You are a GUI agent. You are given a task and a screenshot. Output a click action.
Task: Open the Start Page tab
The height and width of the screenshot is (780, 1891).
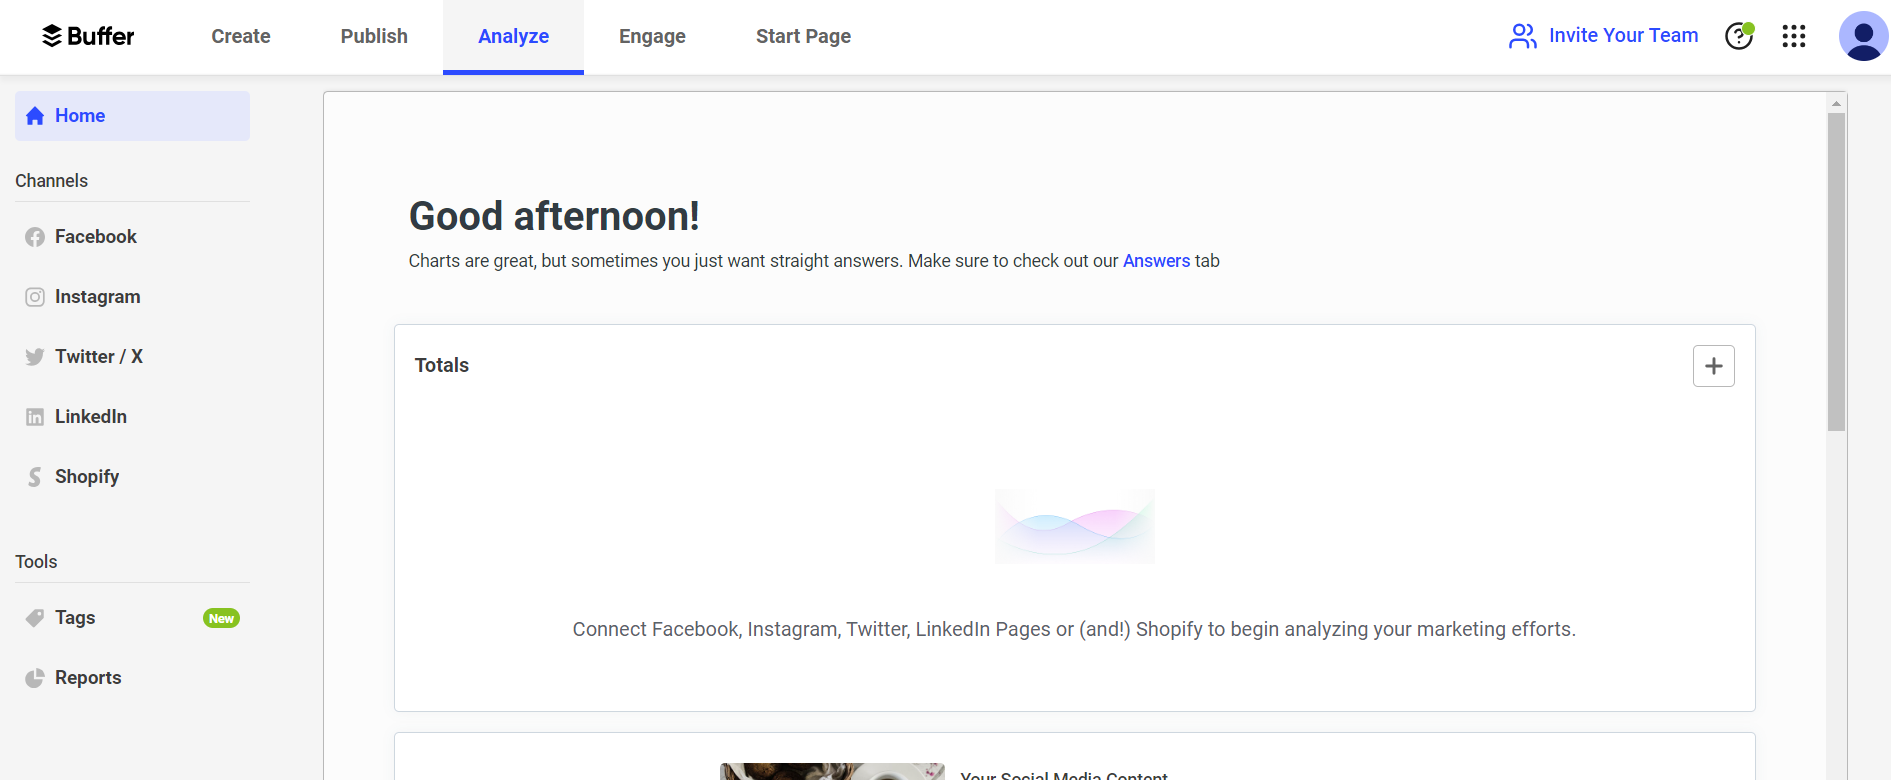[803, 37]
